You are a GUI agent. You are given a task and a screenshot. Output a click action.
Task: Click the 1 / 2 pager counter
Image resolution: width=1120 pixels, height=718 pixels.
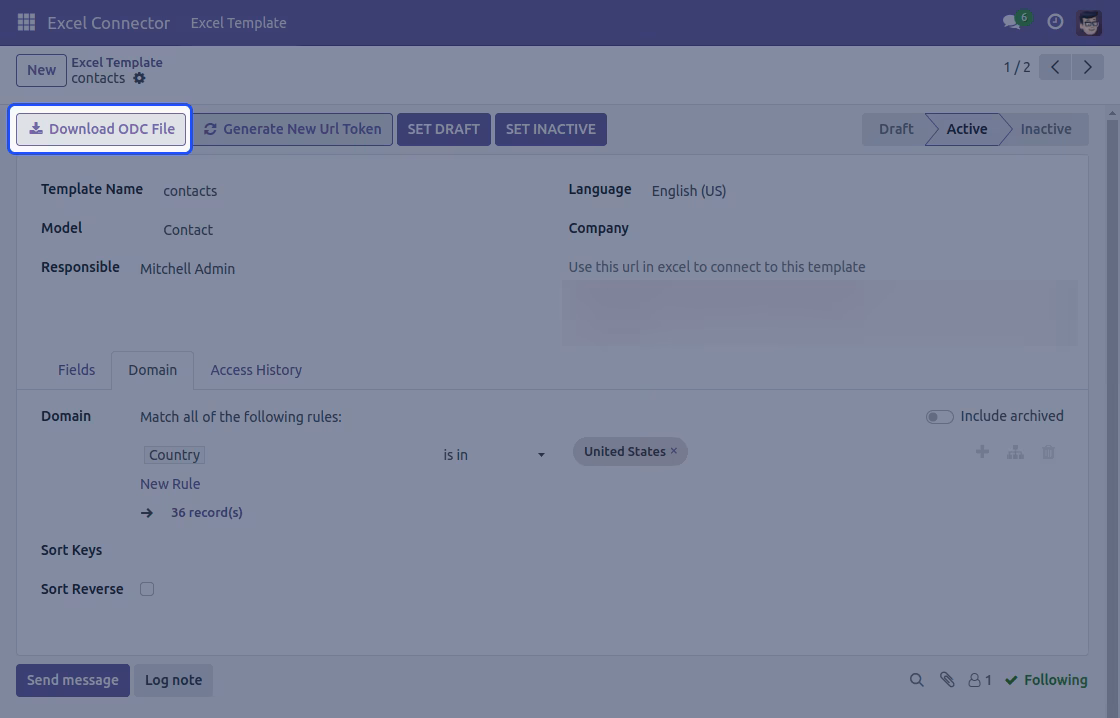click(1016, 67)
